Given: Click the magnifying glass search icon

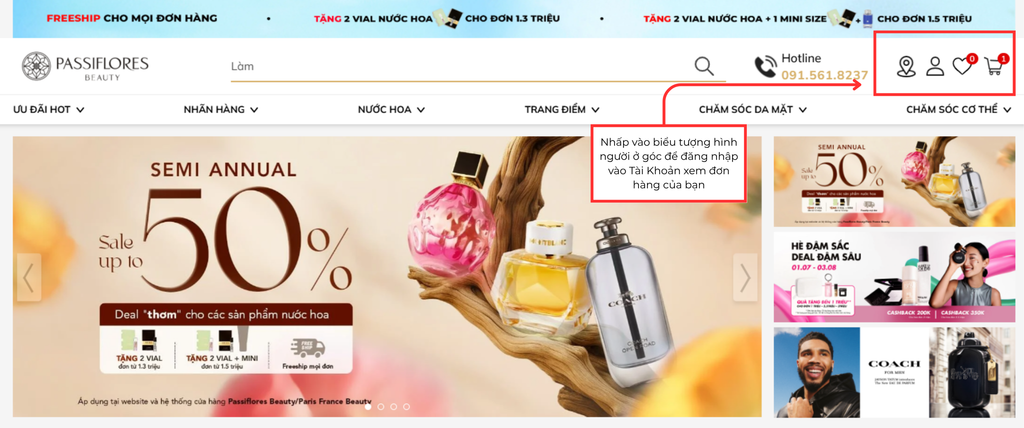Looking at the screenshot, I should tap(704, 66).
